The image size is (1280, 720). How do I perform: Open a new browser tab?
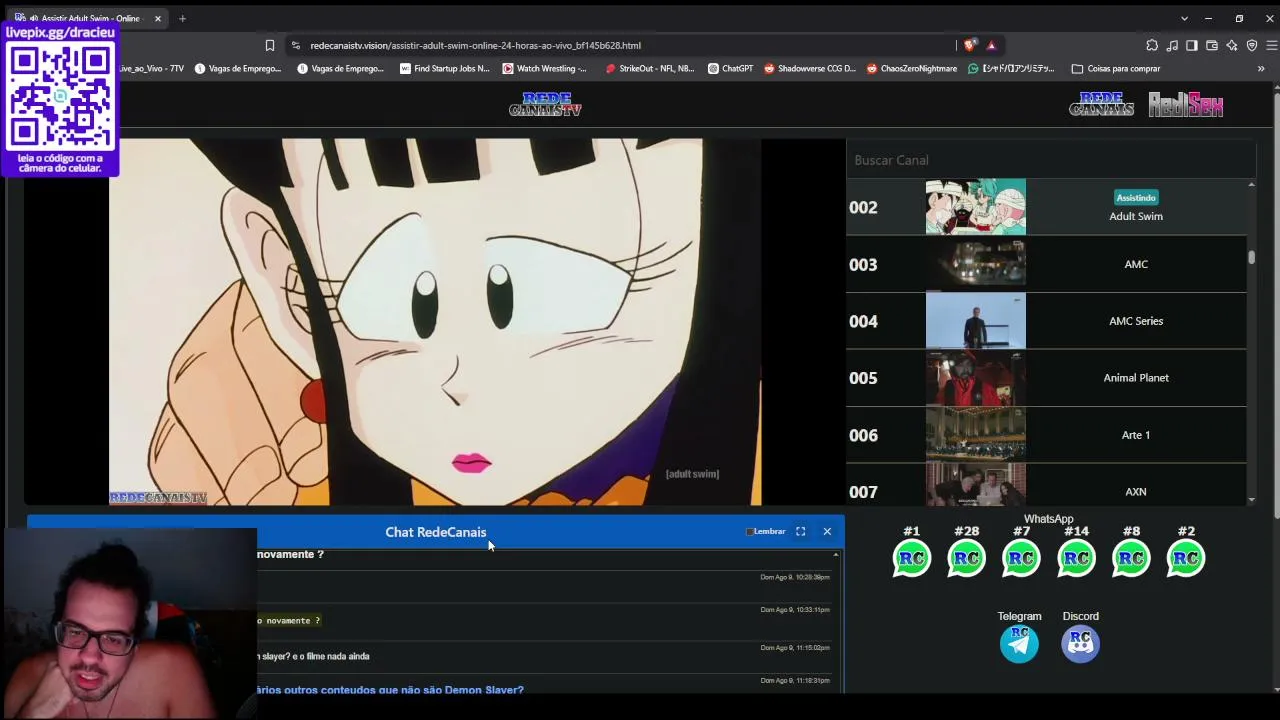point(182,18)
